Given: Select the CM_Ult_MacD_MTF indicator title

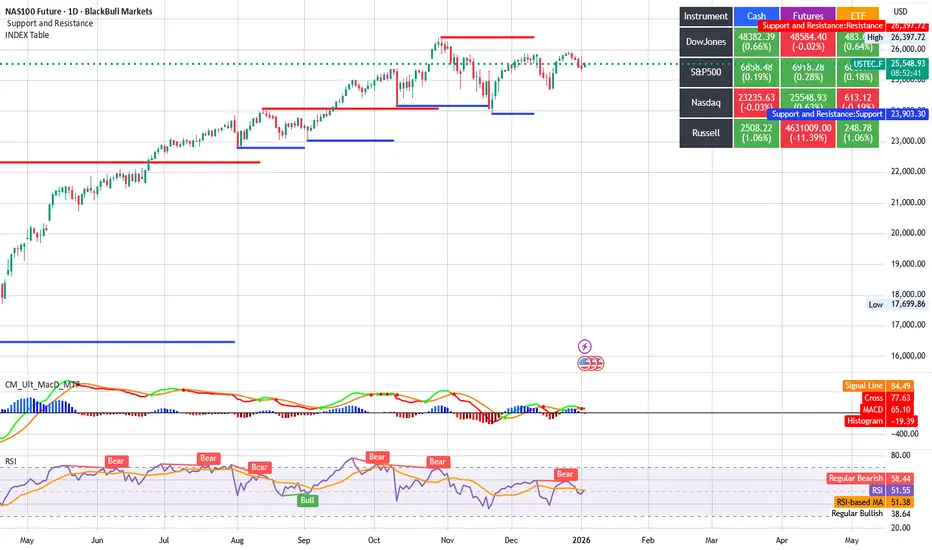Looking at the screenshot, I should (x=42, y=385).
